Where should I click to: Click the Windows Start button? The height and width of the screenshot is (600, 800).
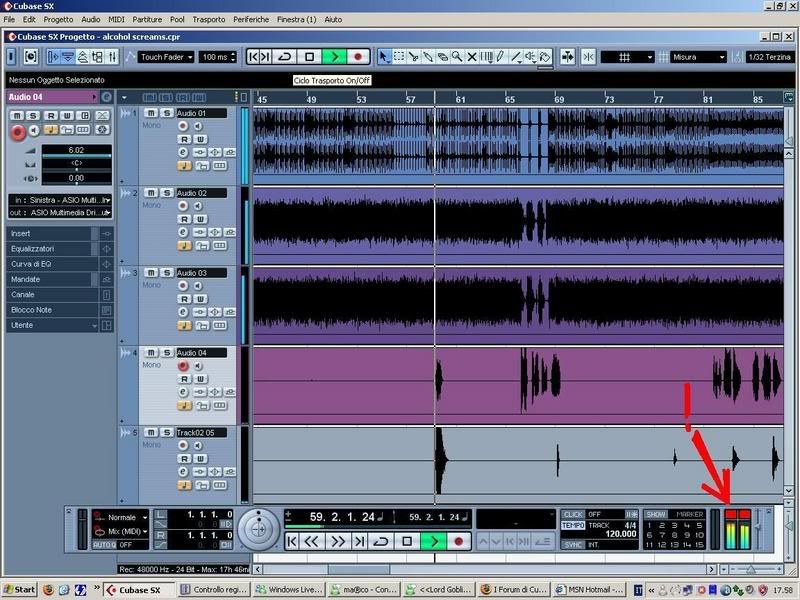tap(18, 590)
